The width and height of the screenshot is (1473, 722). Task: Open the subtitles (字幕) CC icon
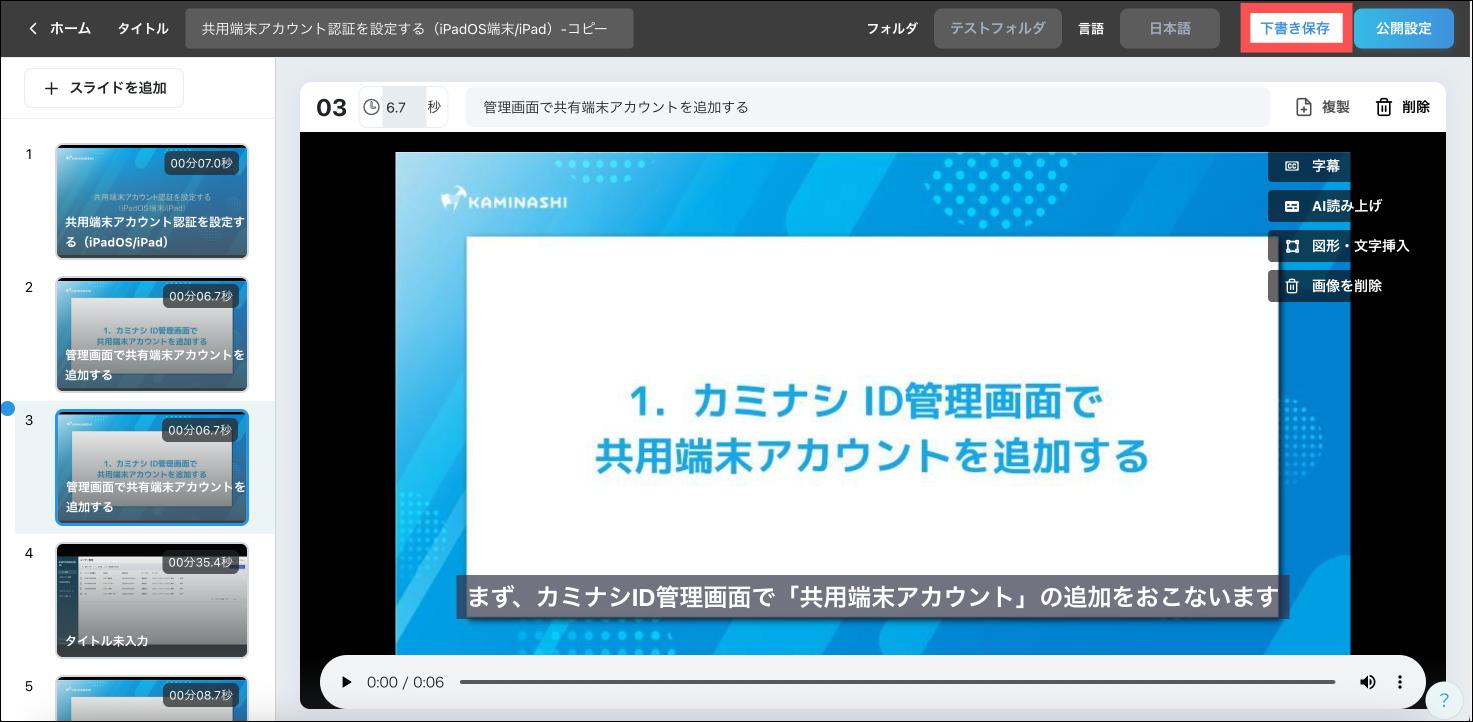point(1292,166)
